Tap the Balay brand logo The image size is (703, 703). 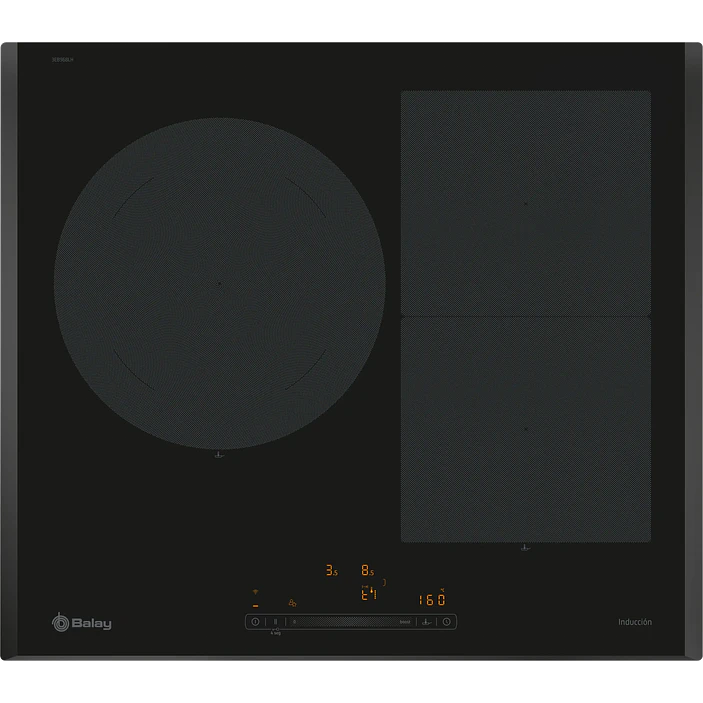pyautogui.click(x=82, y=623)
